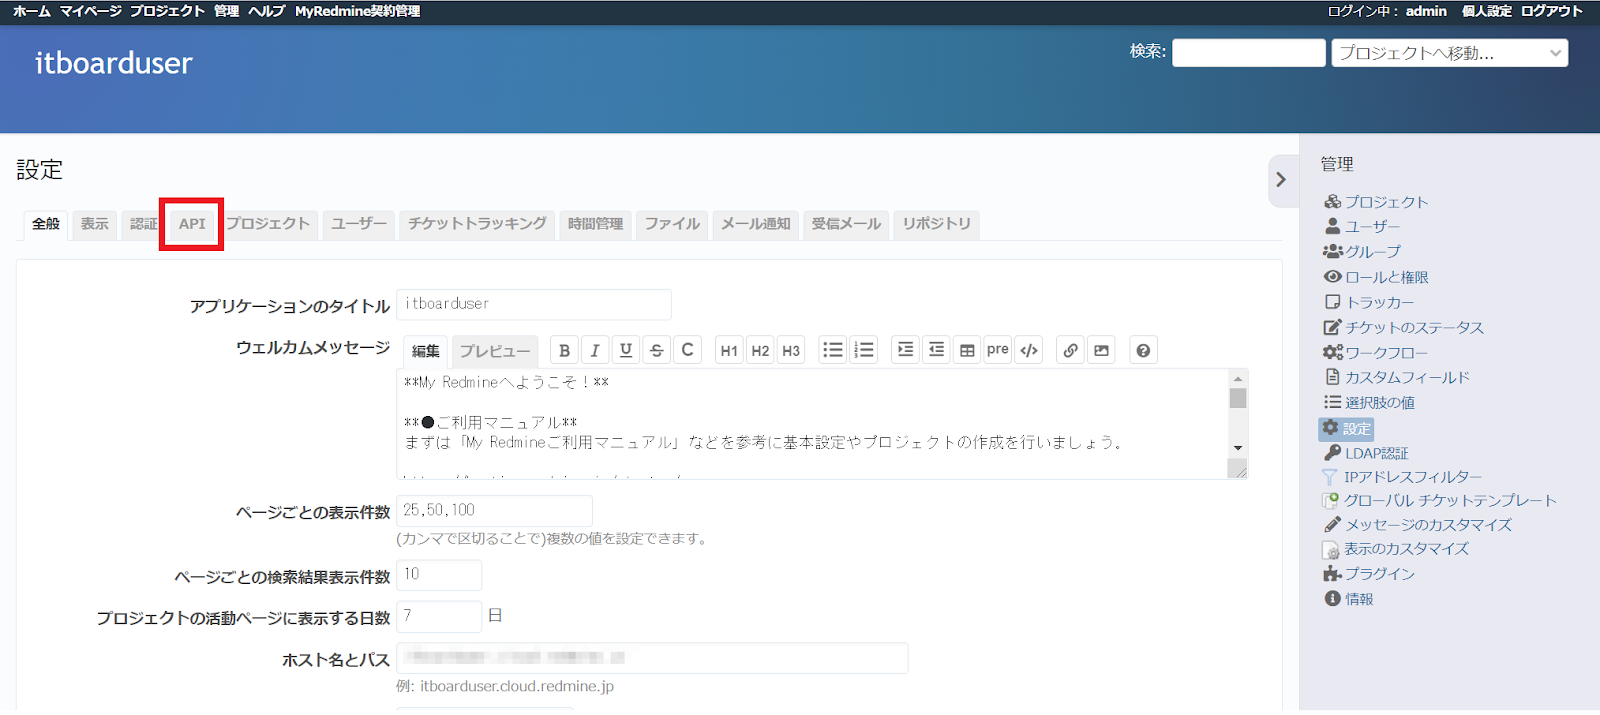The width and height of the screenshot is (1600, 715).
Task: Apply italic formatting in the editor toolbar
Action: tap(595, 351)
